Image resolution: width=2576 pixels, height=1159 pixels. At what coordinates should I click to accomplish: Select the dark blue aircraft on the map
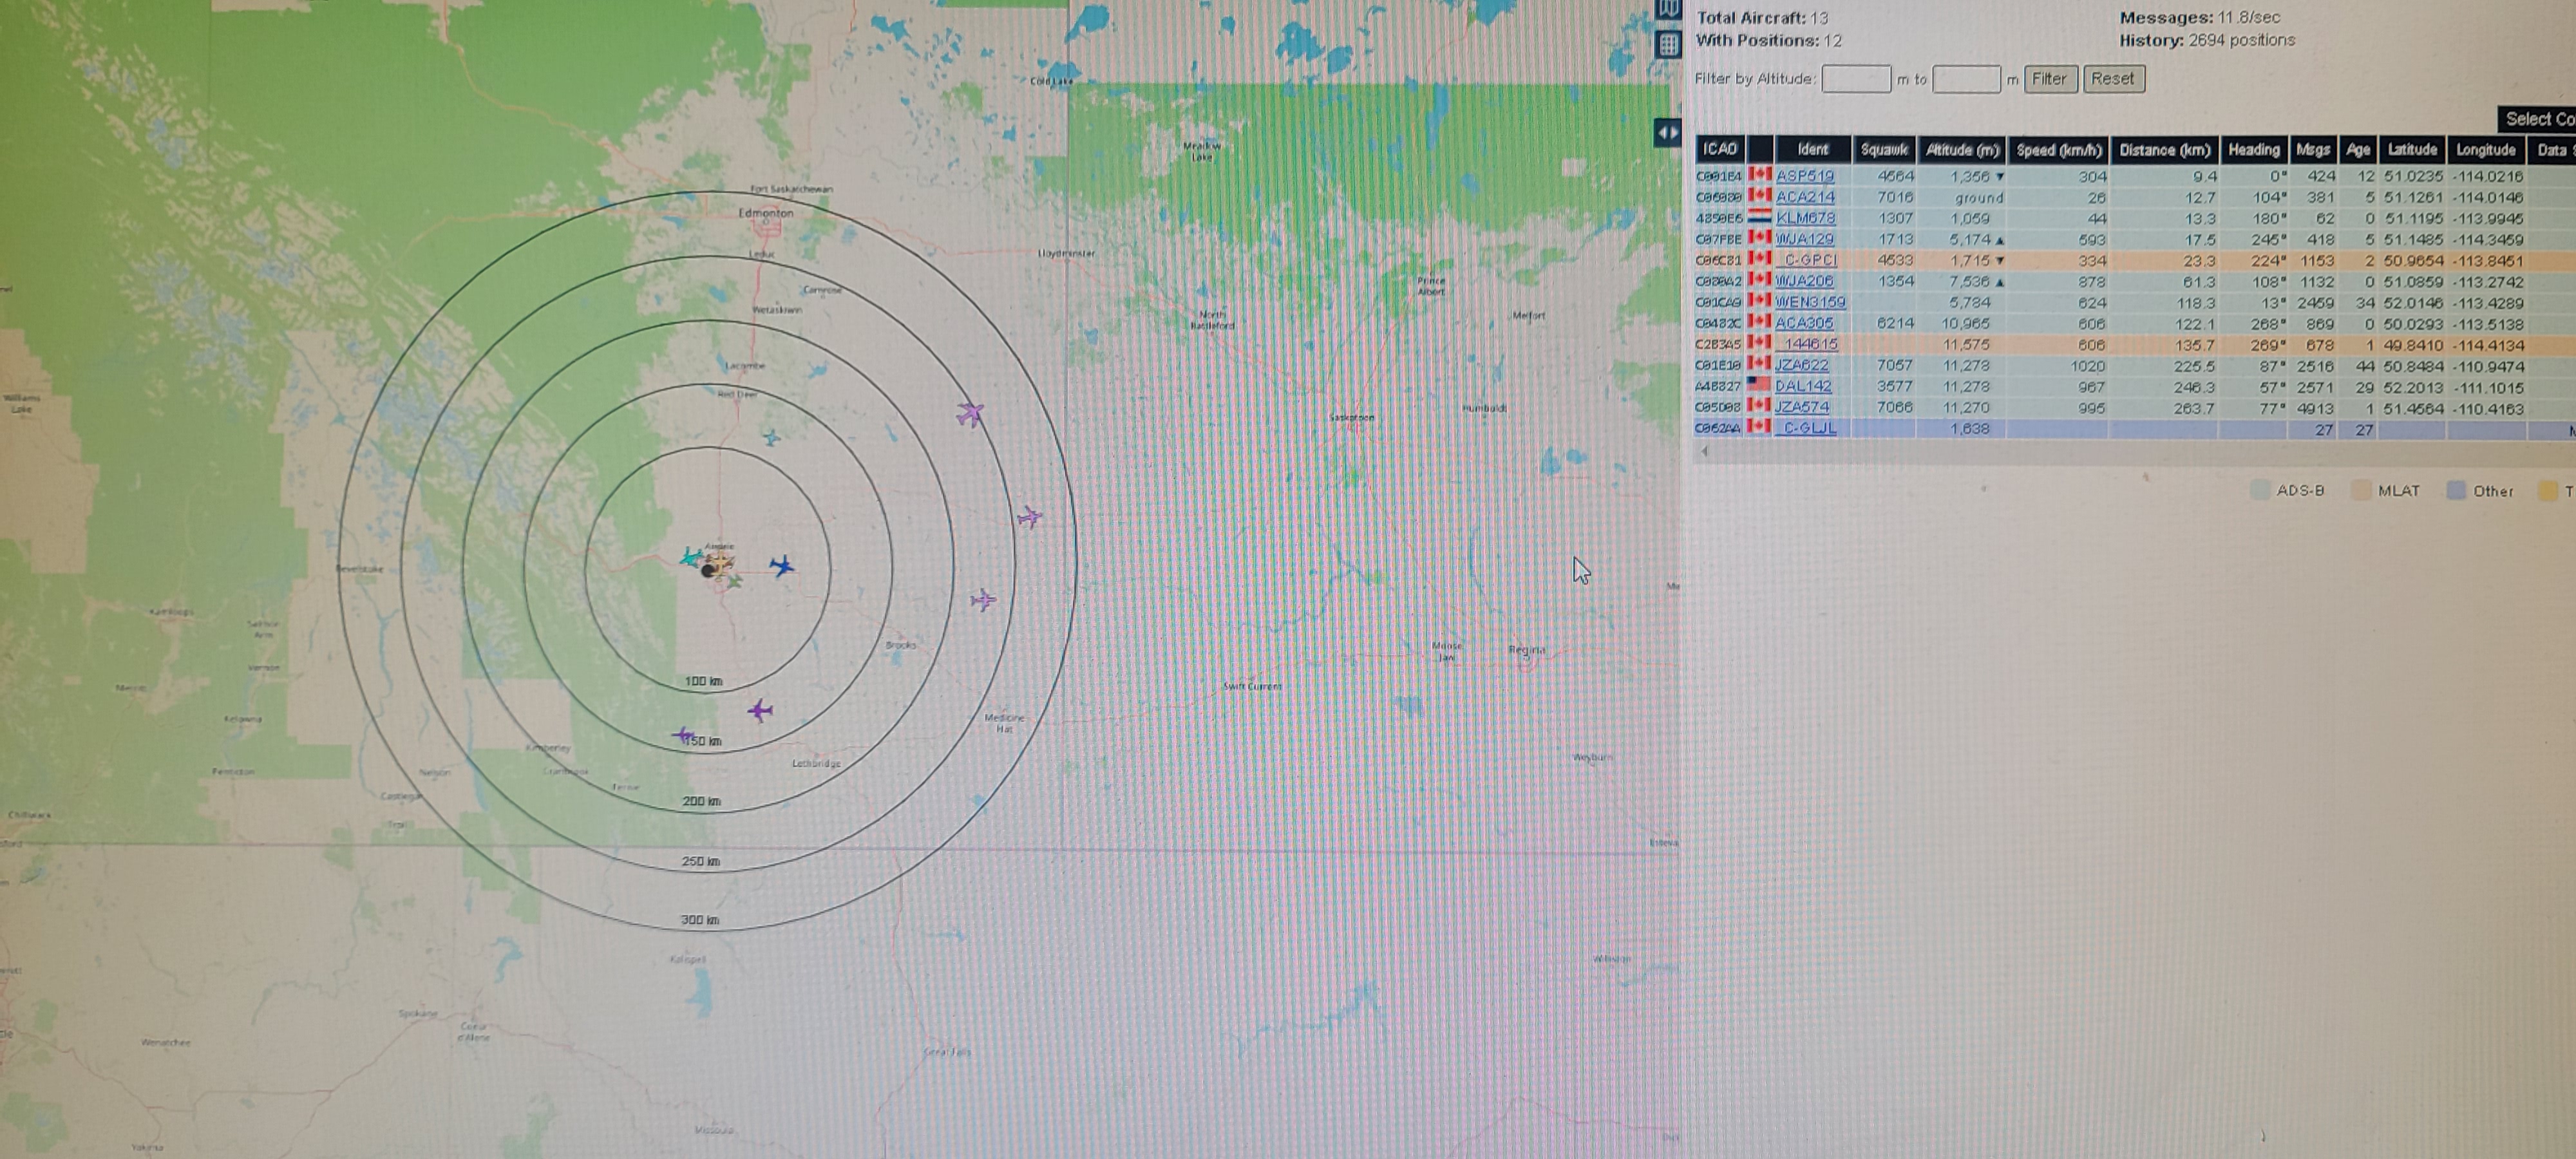pyautogui.click(x=782, y=567)
